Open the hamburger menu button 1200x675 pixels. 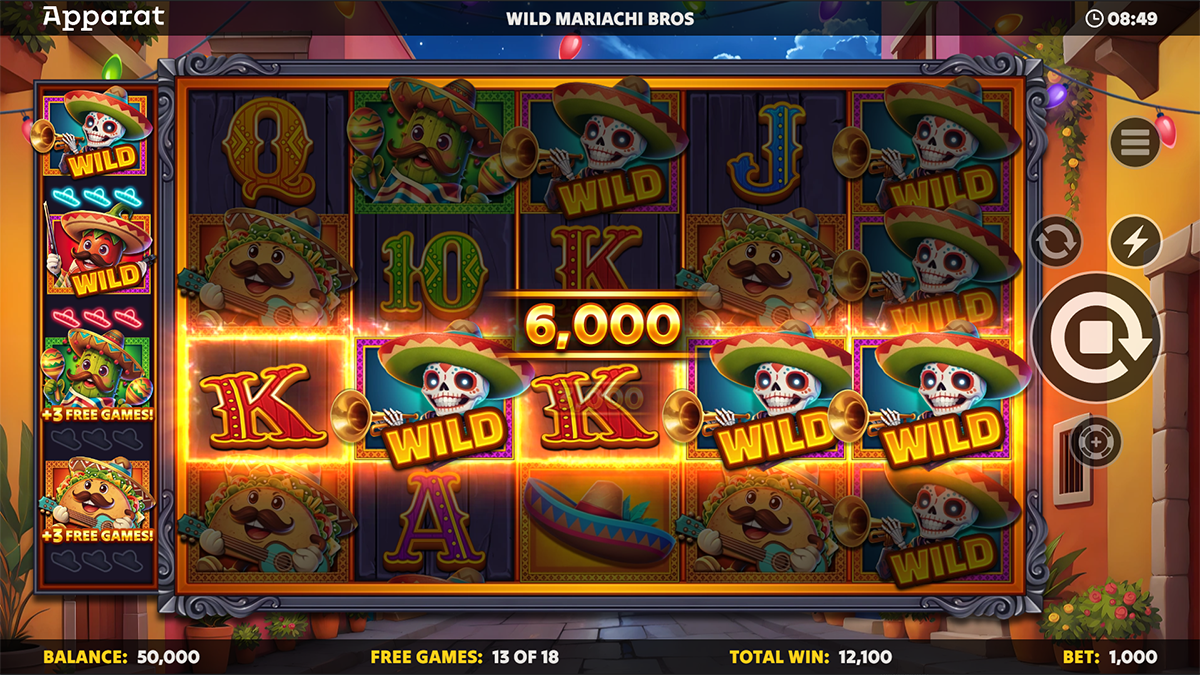[1134, 143]
